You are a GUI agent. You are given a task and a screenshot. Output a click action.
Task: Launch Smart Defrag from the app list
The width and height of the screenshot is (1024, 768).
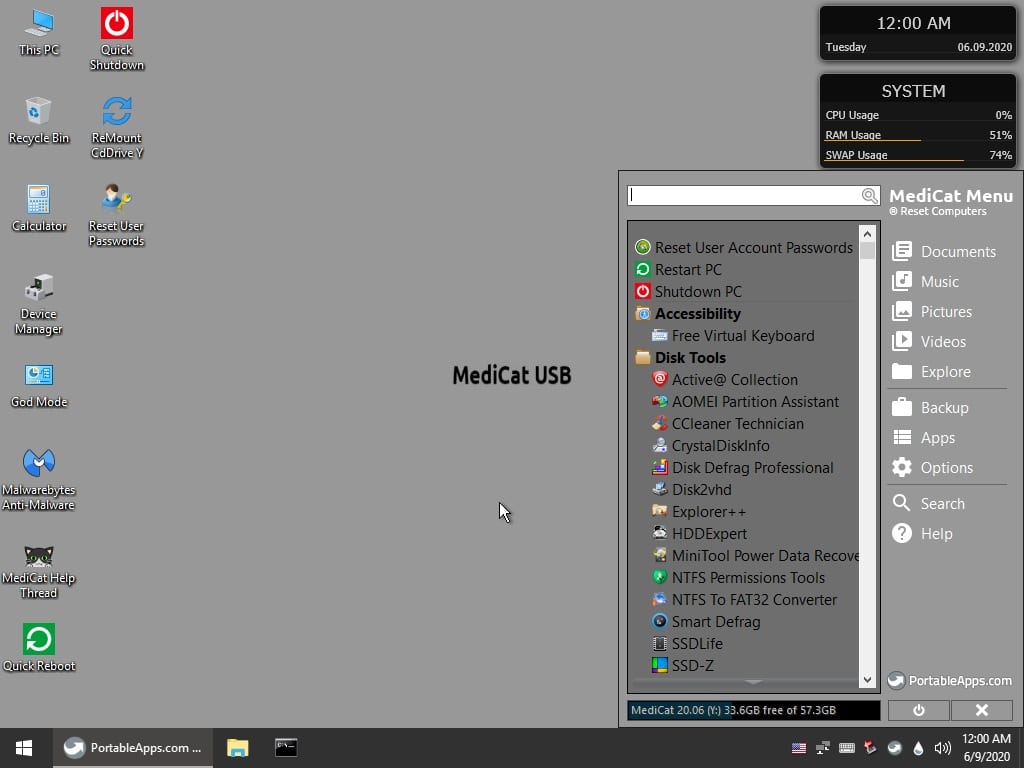click(x=706, y=622)
